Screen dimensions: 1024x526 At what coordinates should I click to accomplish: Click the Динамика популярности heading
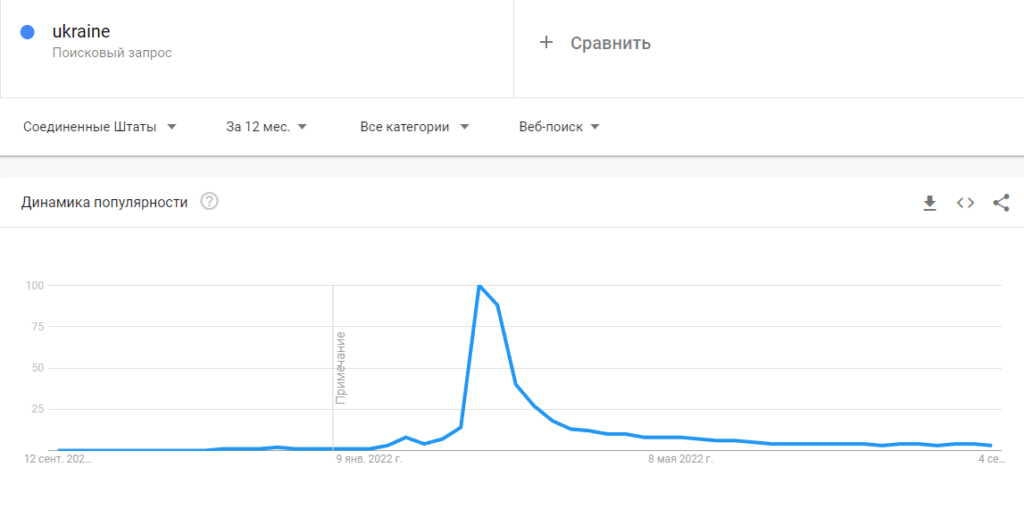[104, 203]
